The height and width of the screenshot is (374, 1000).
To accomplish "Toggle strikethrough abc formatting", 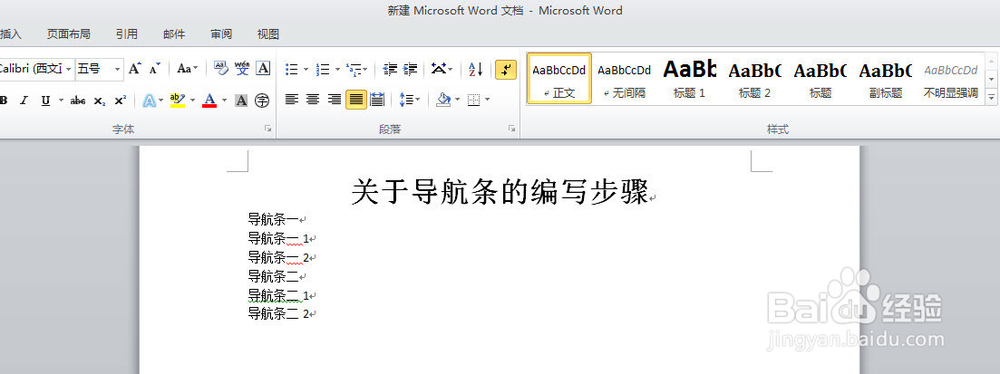I will tap(78, 100).
